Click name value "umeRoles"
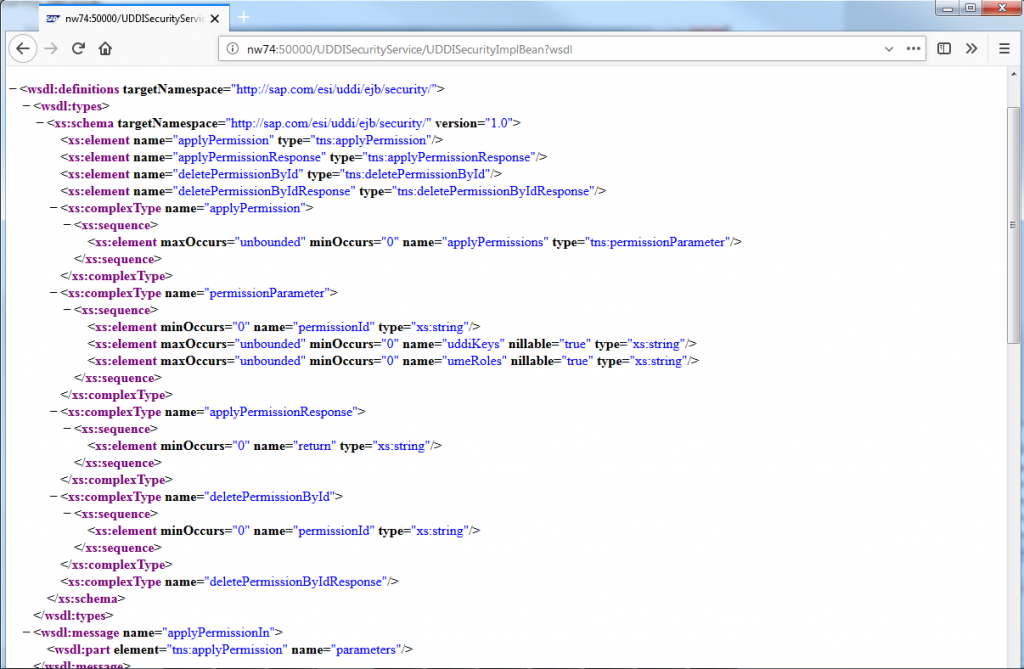Image resolution: width=1024 pixels, height=669 pixels. pyautogui.click(x=474, y=361)
